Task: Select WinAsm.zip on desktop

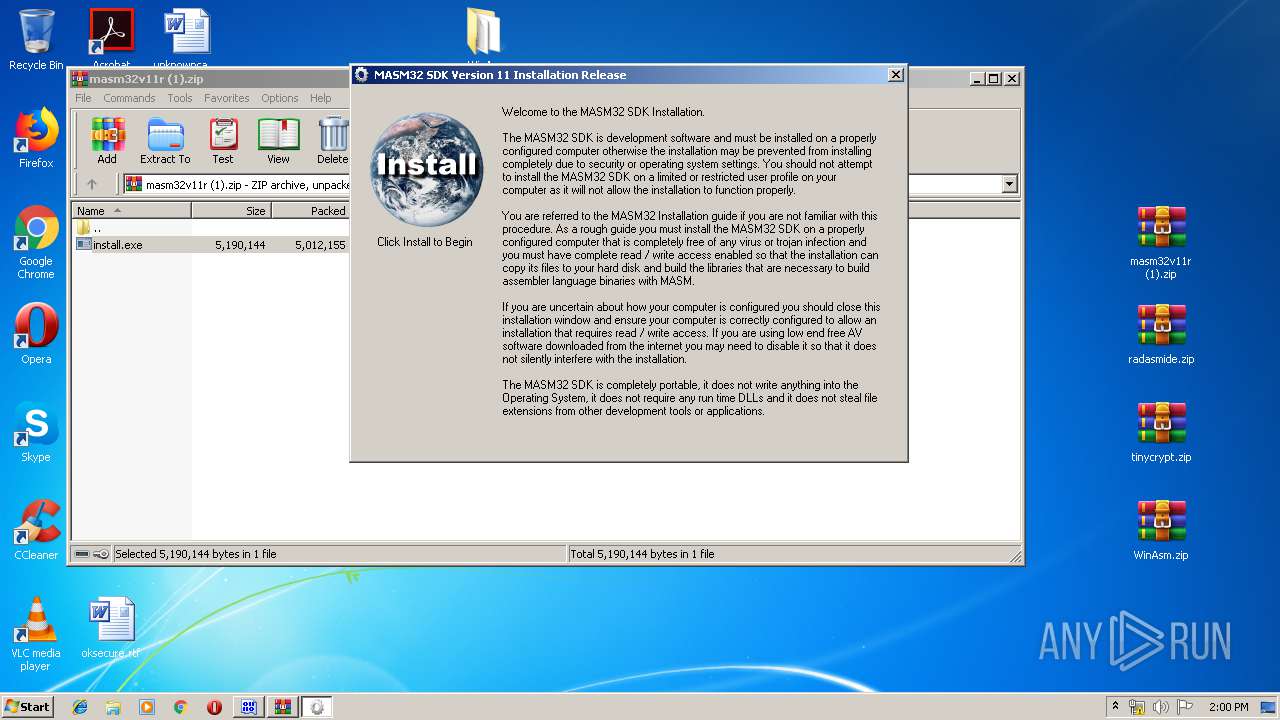Action: 1160,530
